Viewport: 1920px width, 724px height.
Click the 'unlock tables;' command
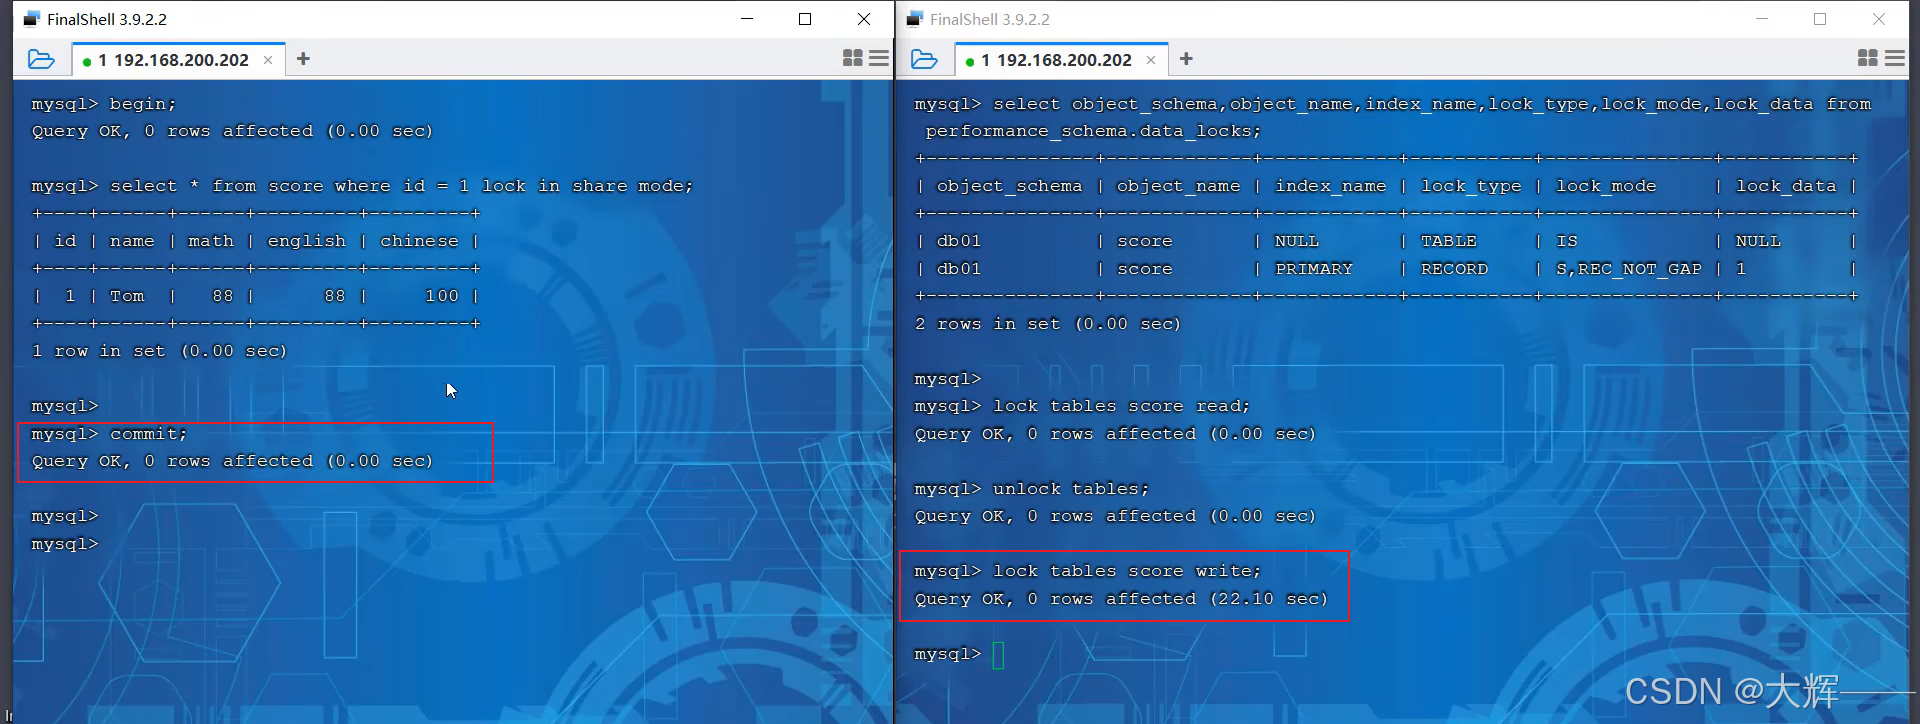(x=1071, y=489)
